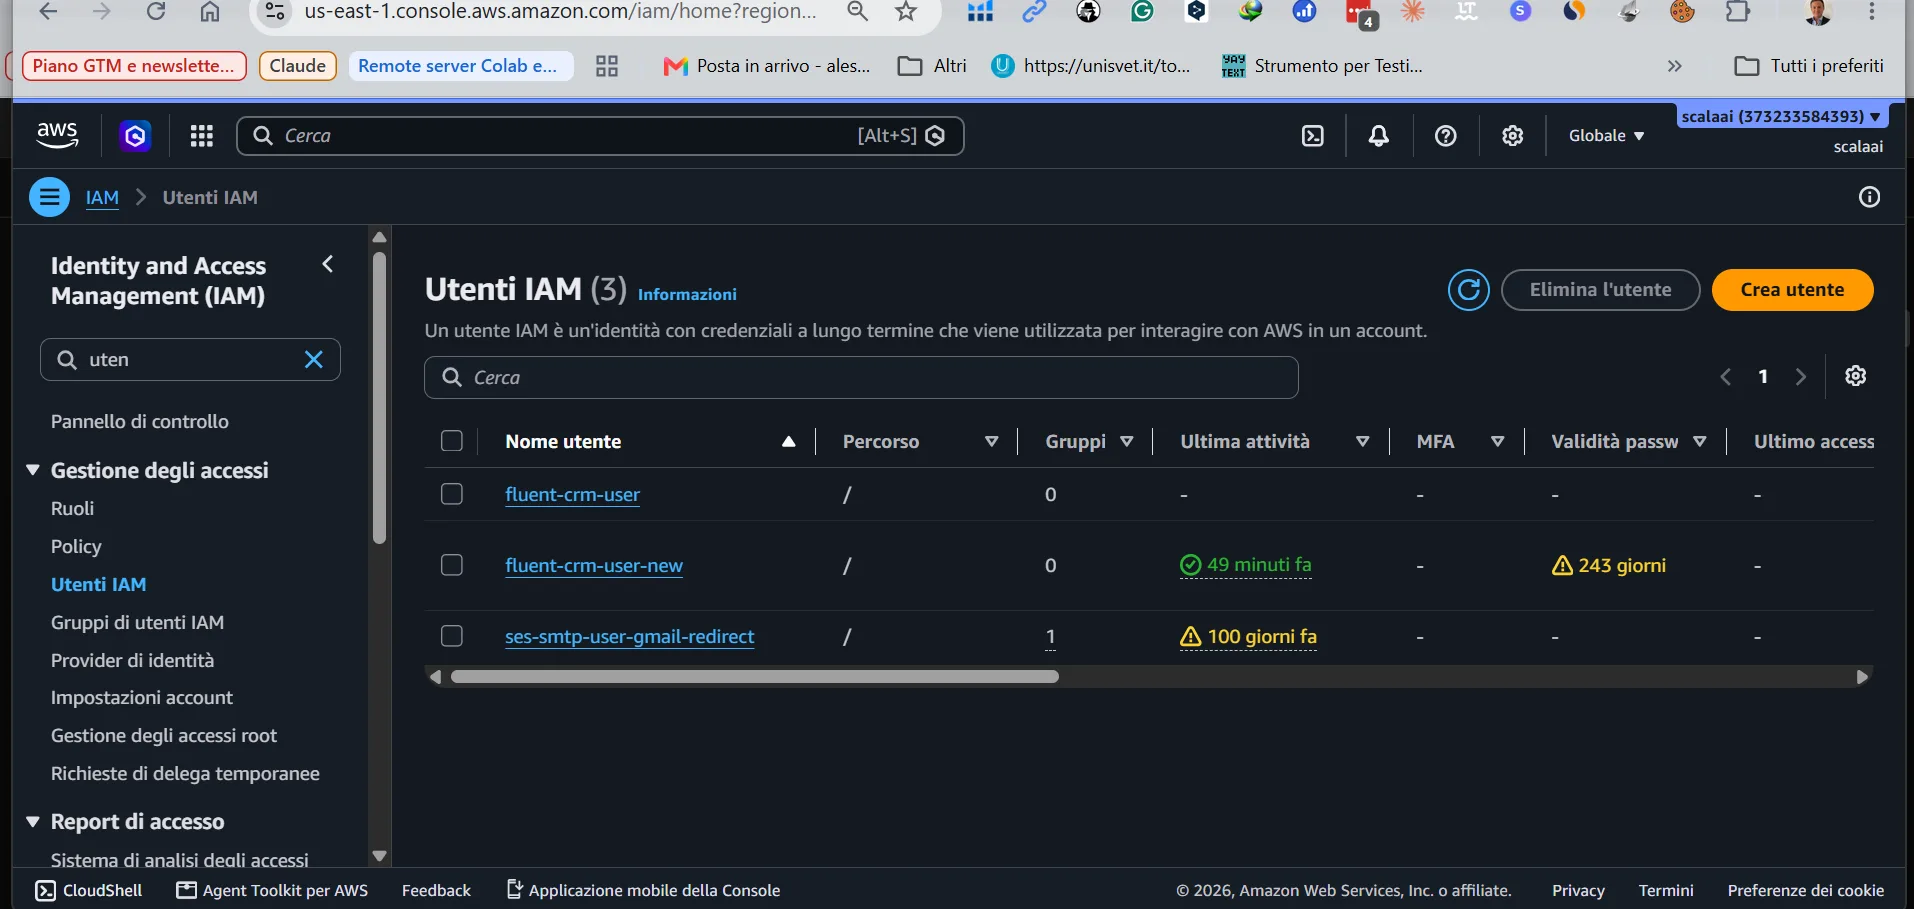Open the notifications bell
The image size is (1914, 909).
pyautogui.click(x=1379, y=136)
